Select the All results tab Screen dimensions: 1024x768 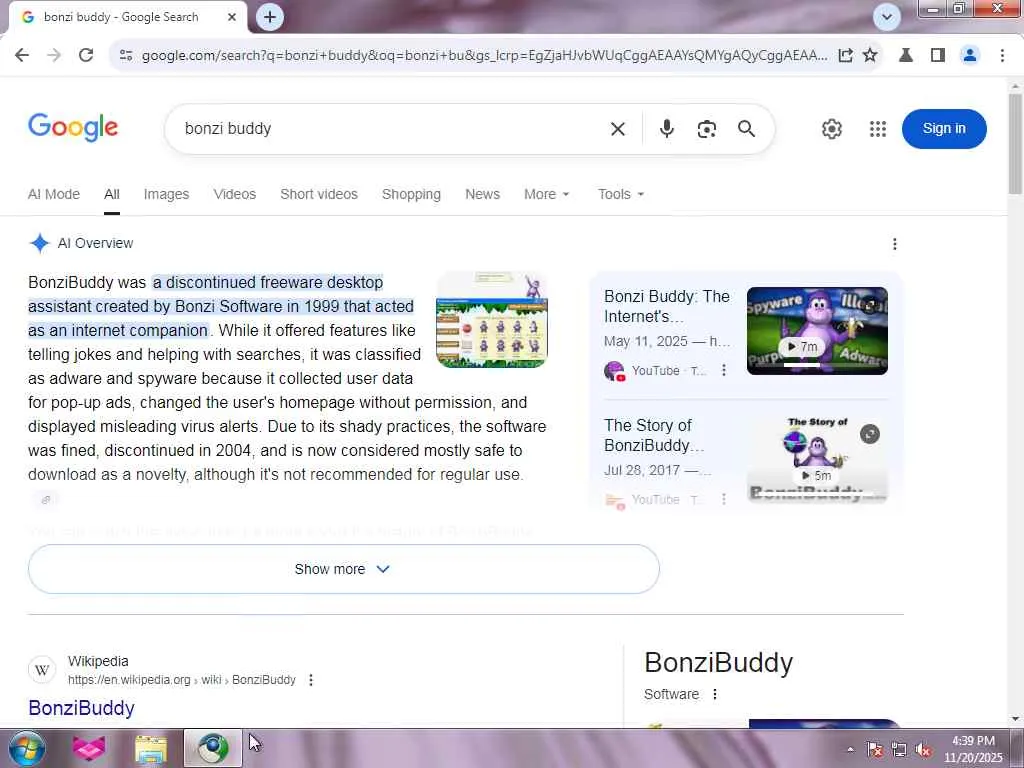[112, 194]
